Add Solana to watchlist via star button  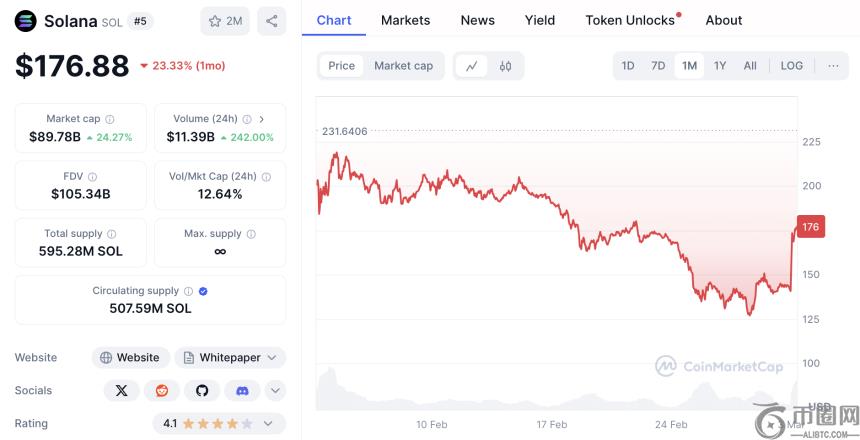pyautogui.click(x=225, y=20)
